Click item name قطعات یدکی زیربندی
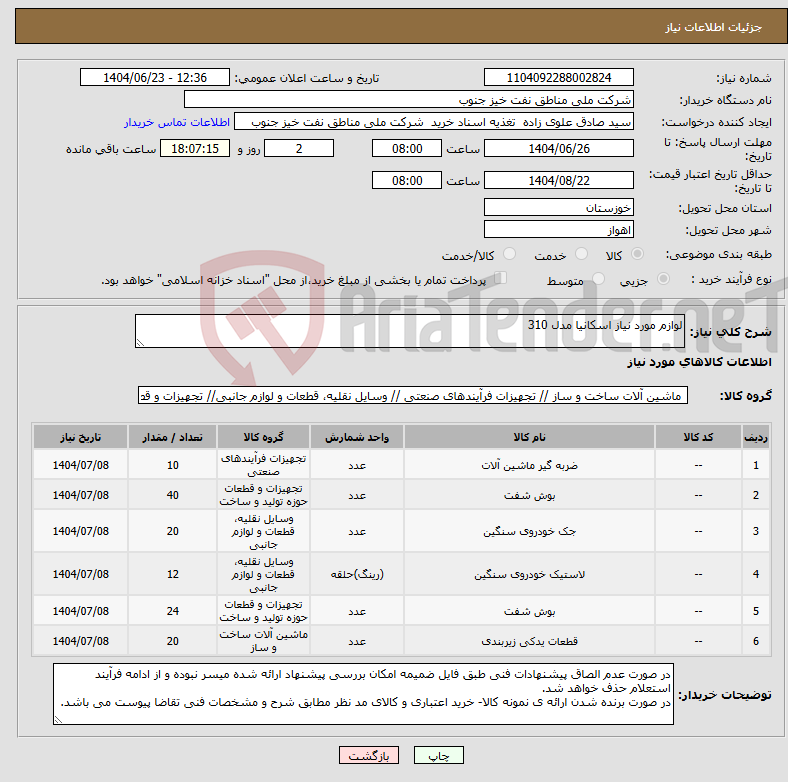The image size is (788, 782). pyautogui.click(x=529, y=641)
